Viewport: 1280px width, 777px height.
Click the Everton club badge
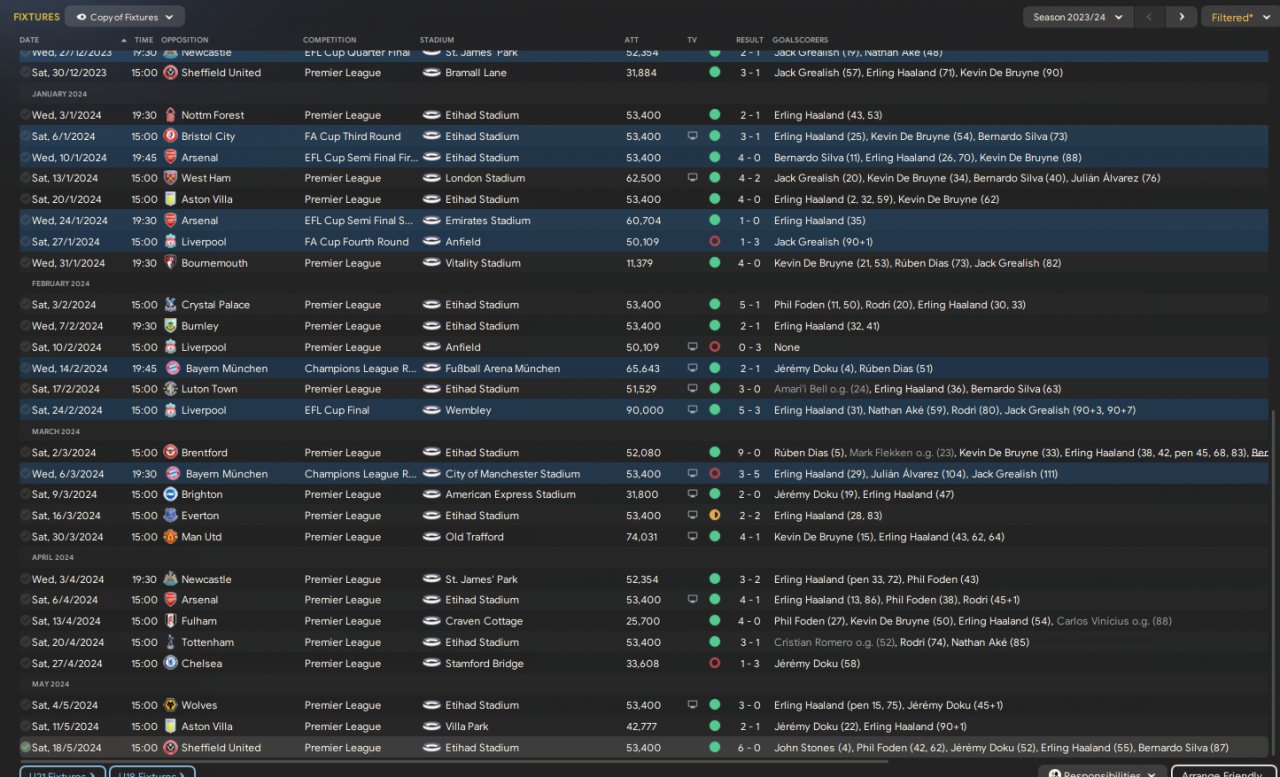tap(170, 516)
